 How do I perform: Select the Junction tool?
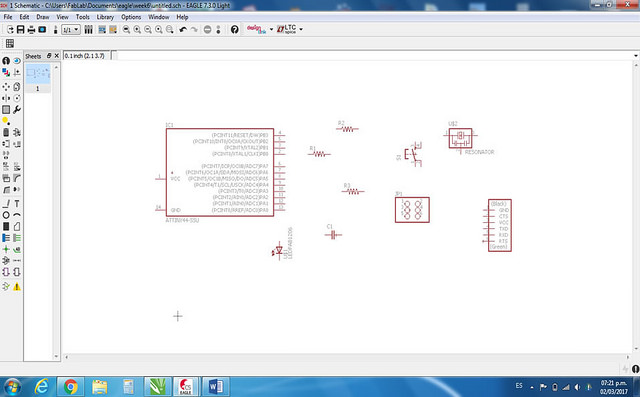pyautogui.click(x=6, y=249)
